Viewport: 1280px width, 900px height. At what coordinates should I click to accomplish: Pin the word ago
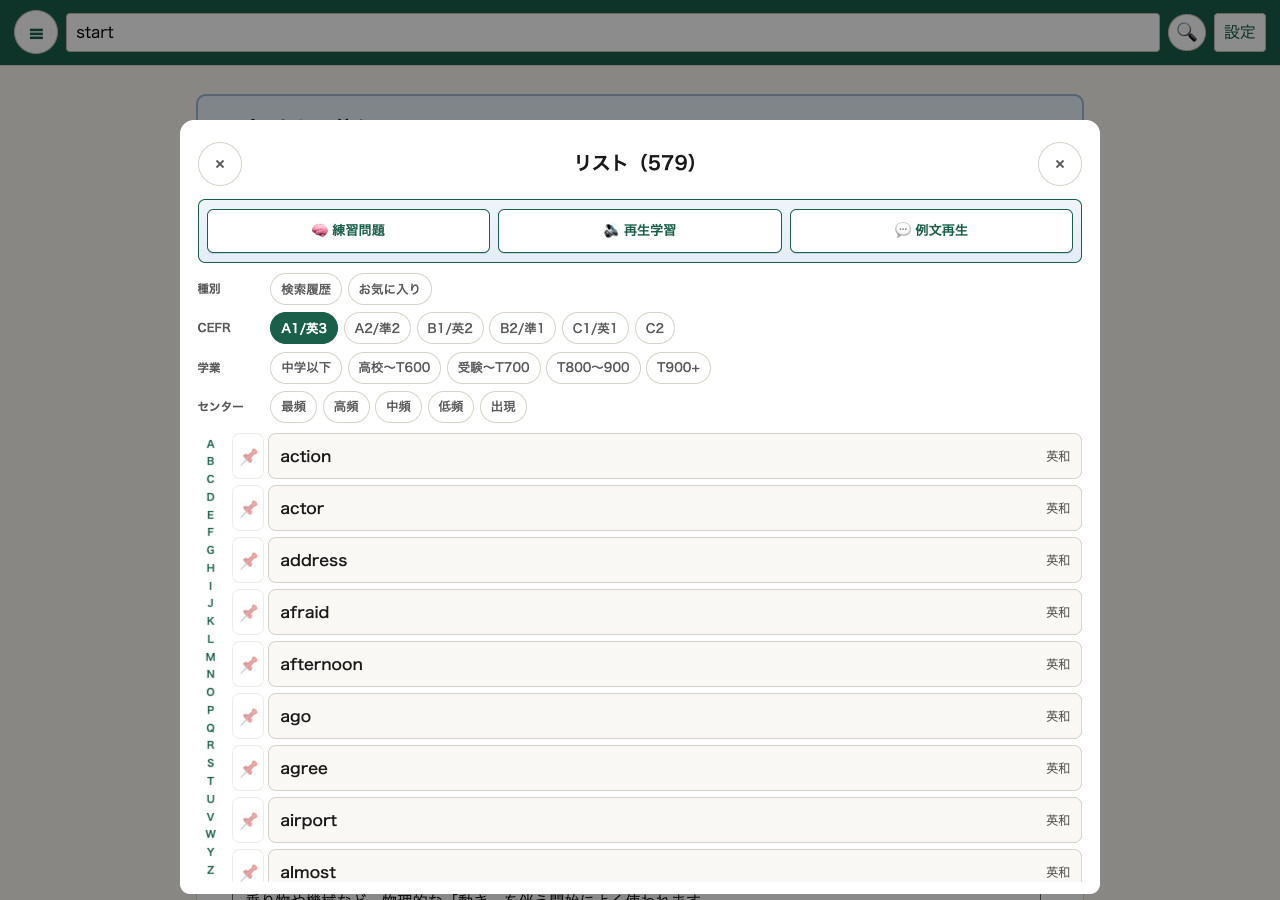[248, 716]
